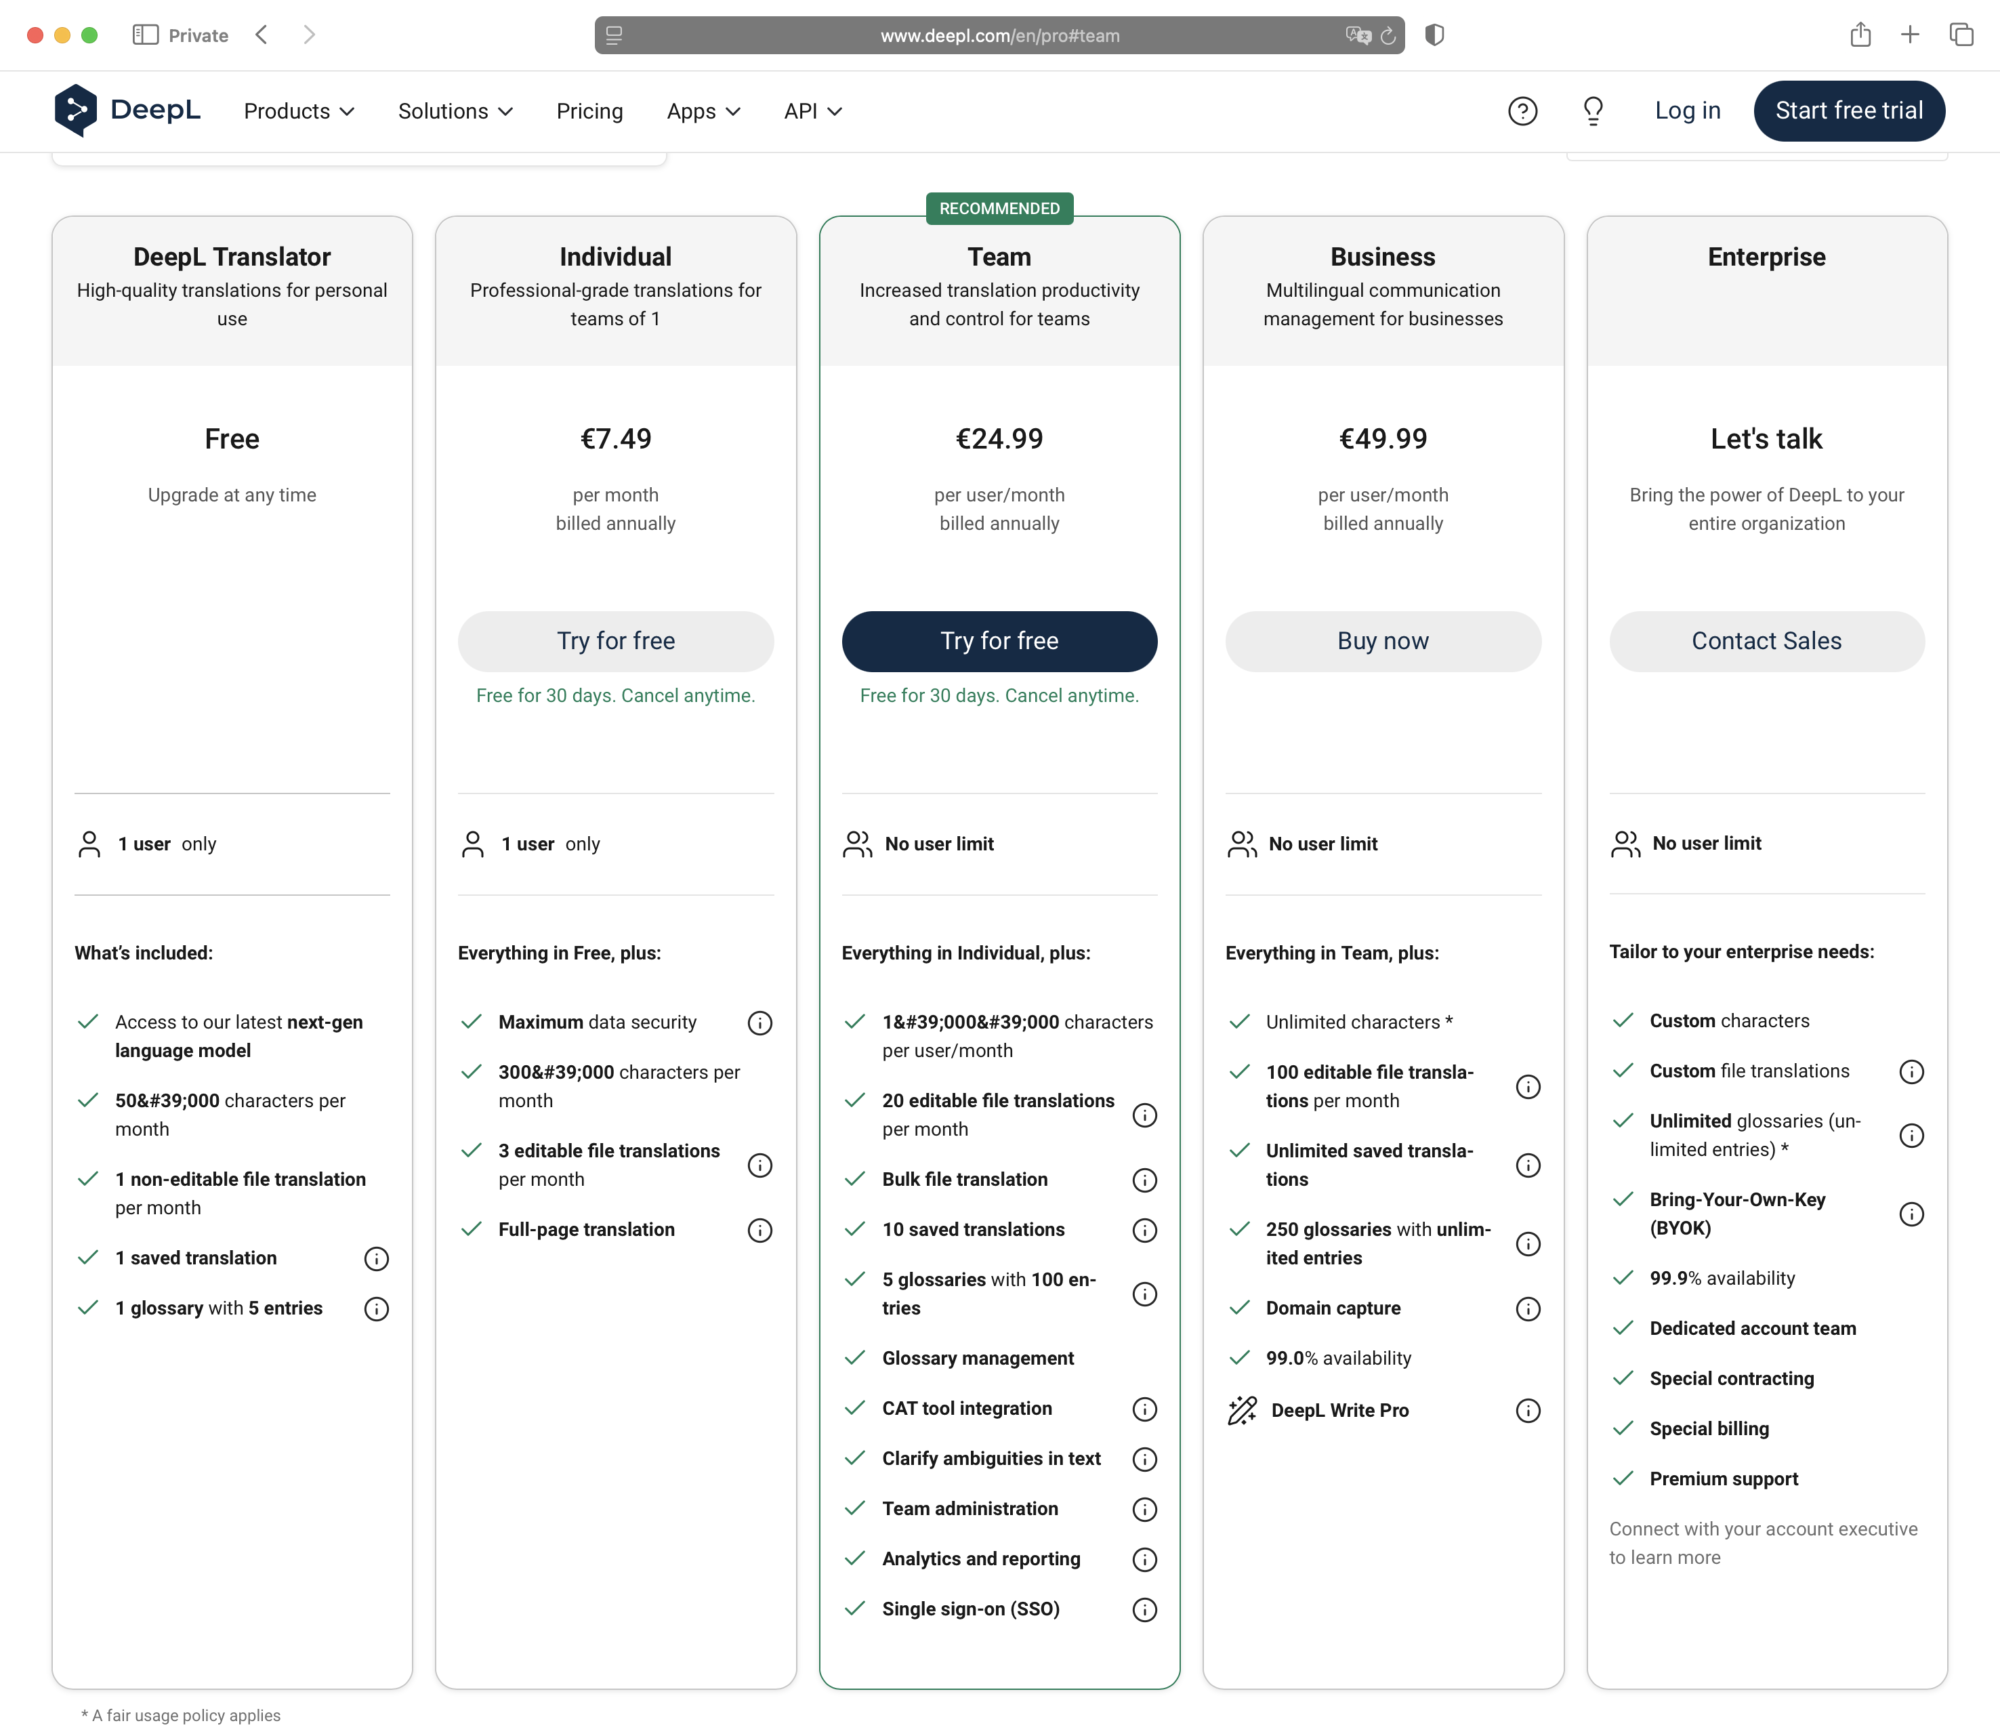The width and height of the screenshot is (2000, 1736).
Task: Select Pricing in the navigation bar
Action: pyautogui.click(x=589, y=111)
